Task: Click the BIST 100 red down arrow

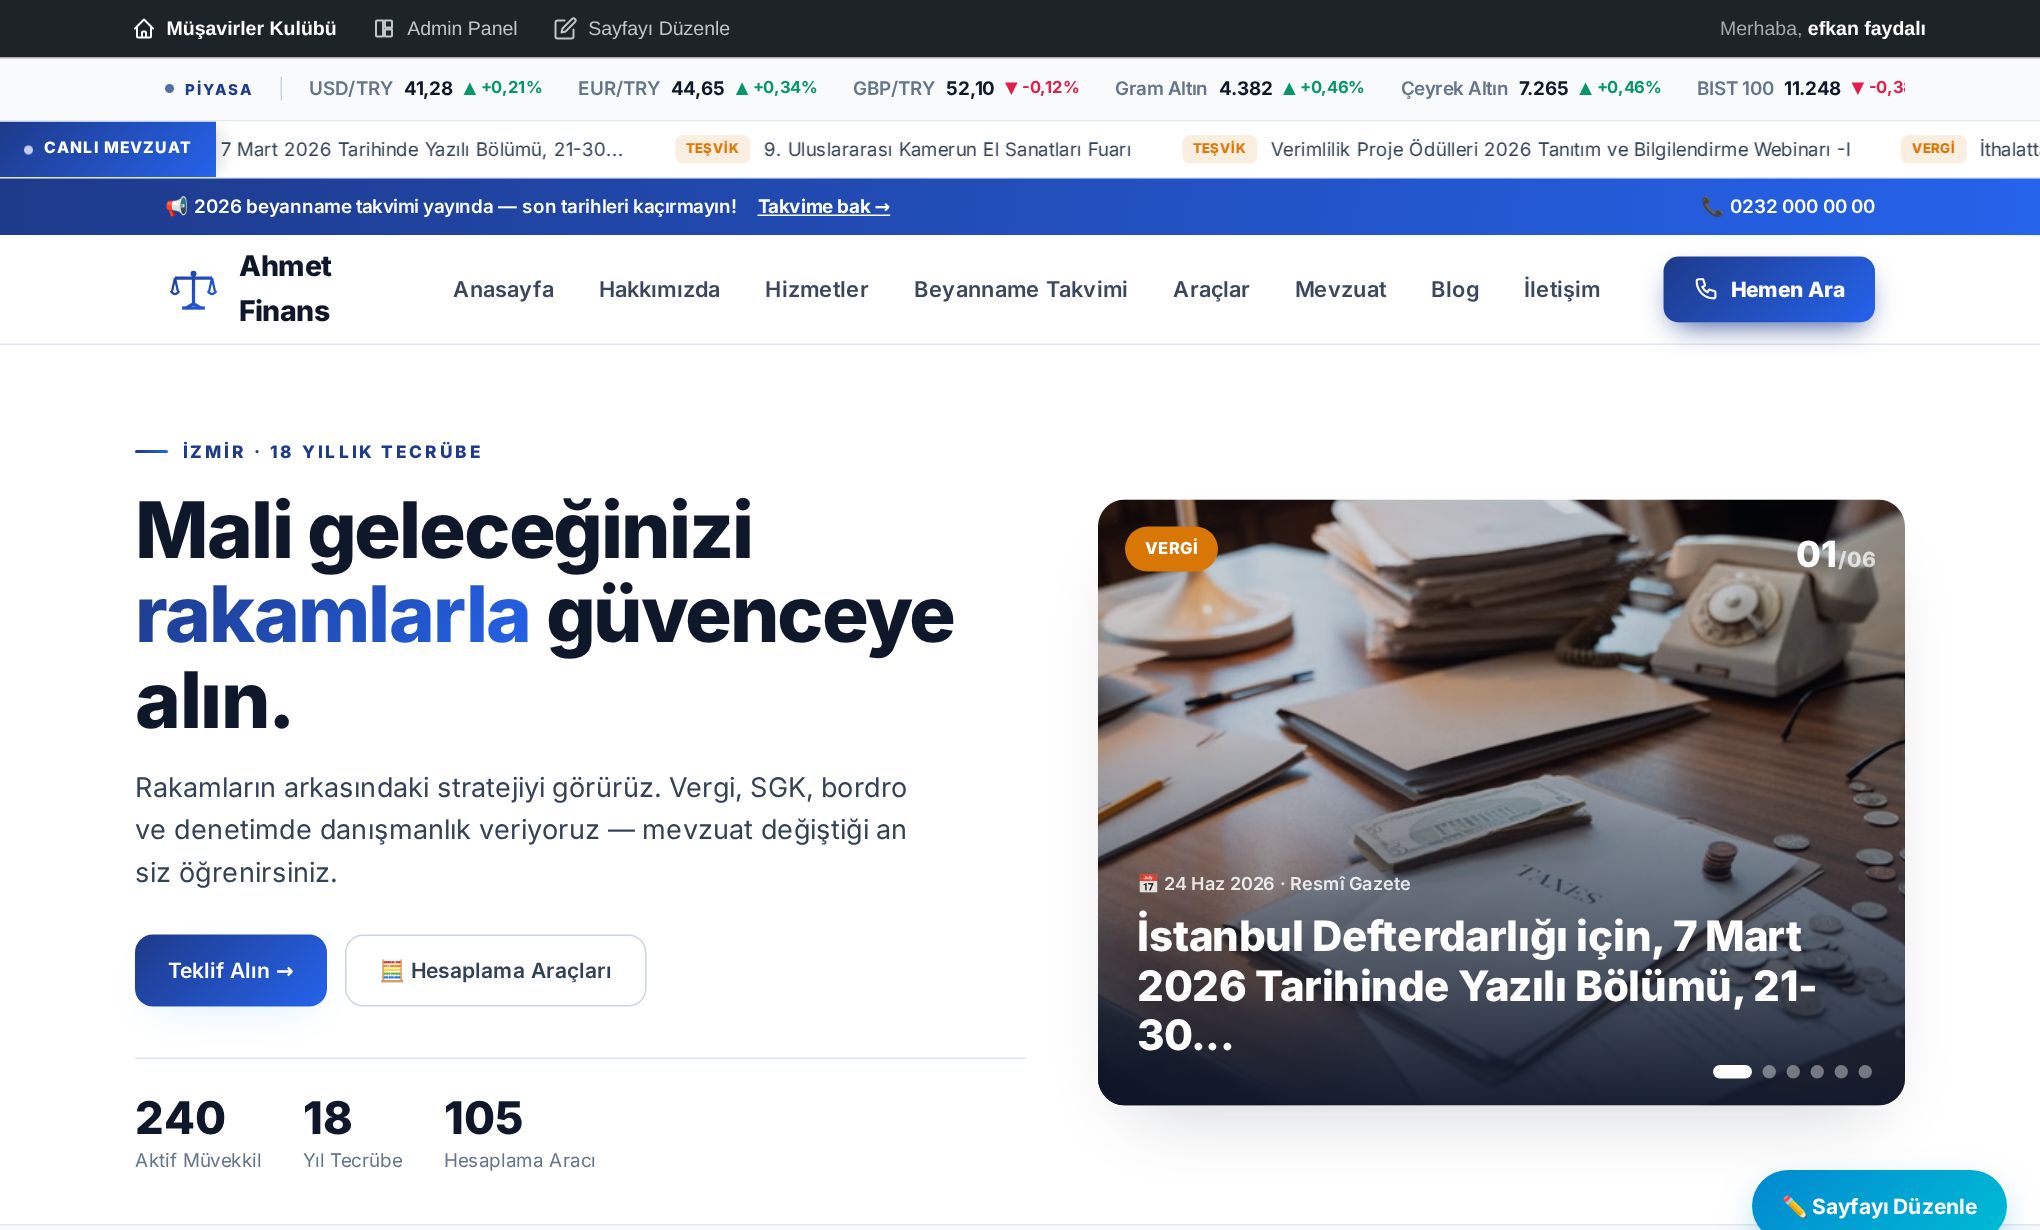Action: (x=1858, y=89)
